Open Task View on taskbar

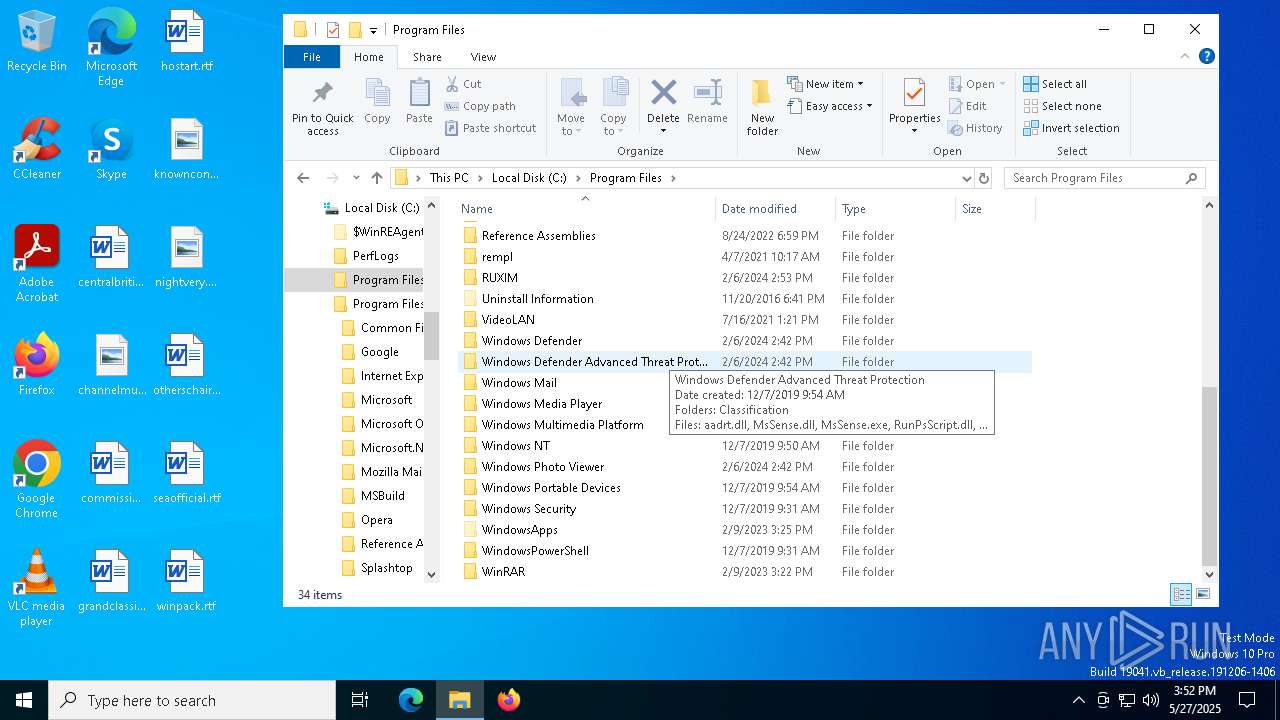[x=360, y=700]
